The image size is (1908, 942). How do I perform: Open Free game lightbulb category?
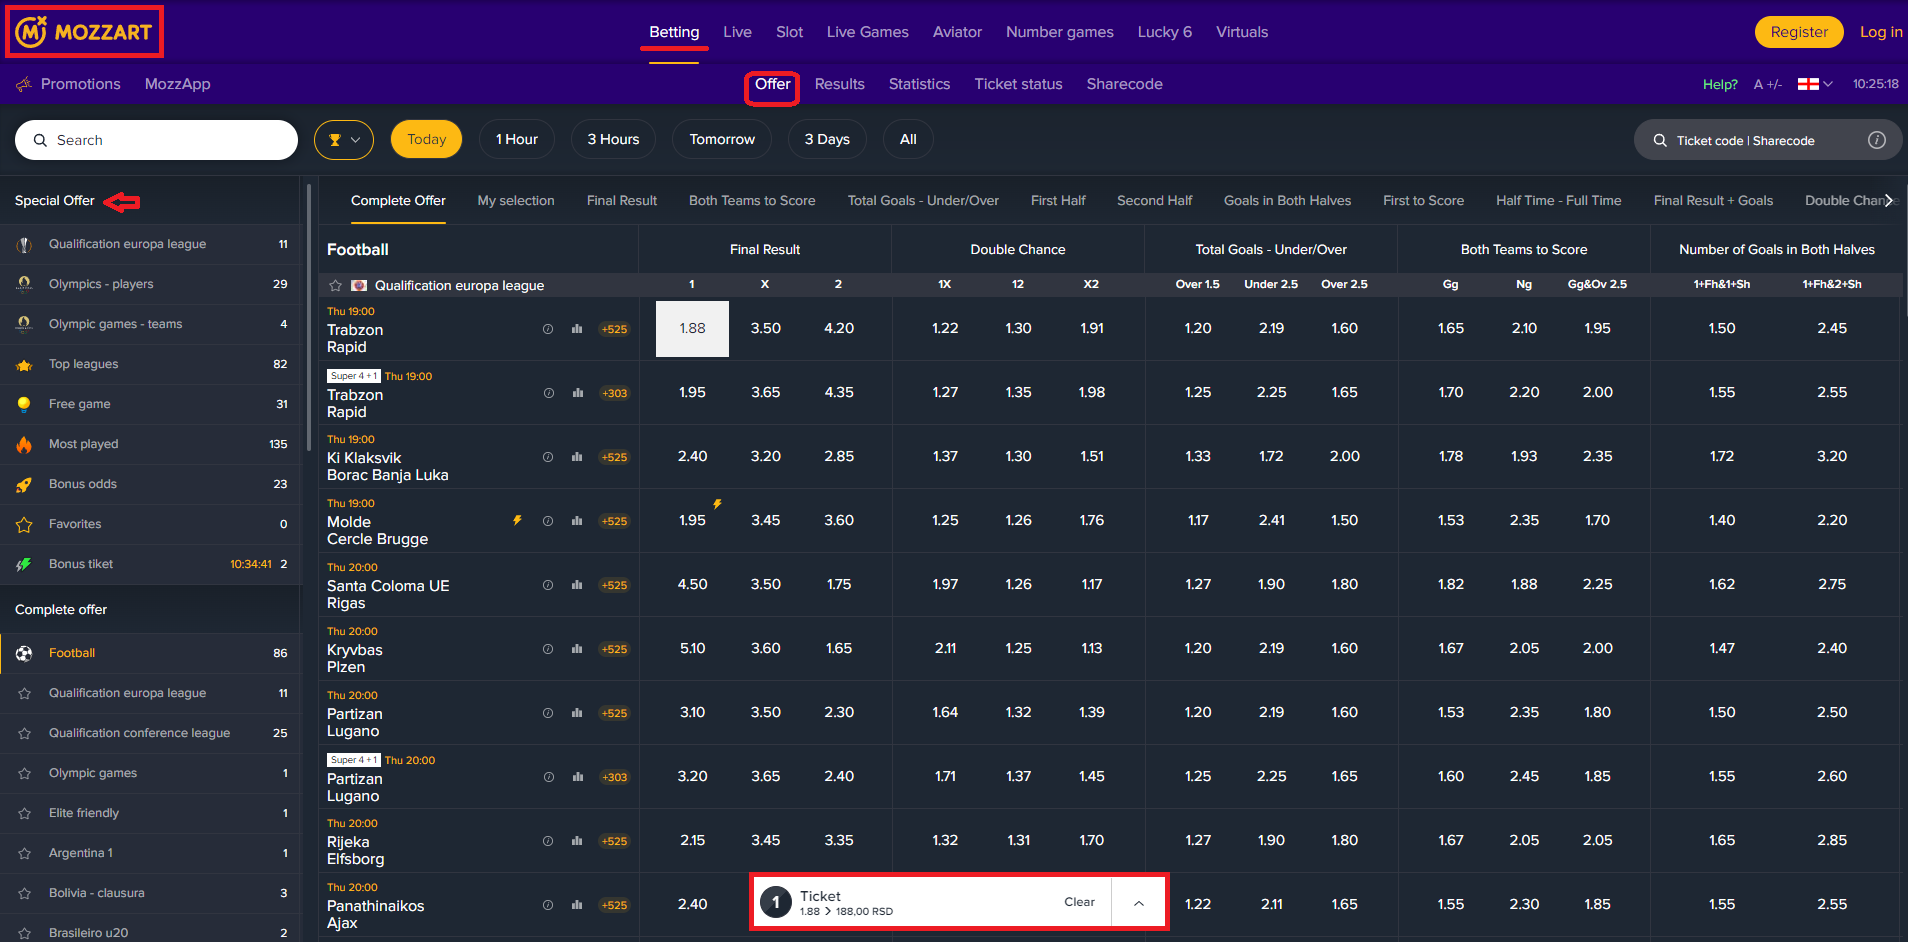click(150, 404)
